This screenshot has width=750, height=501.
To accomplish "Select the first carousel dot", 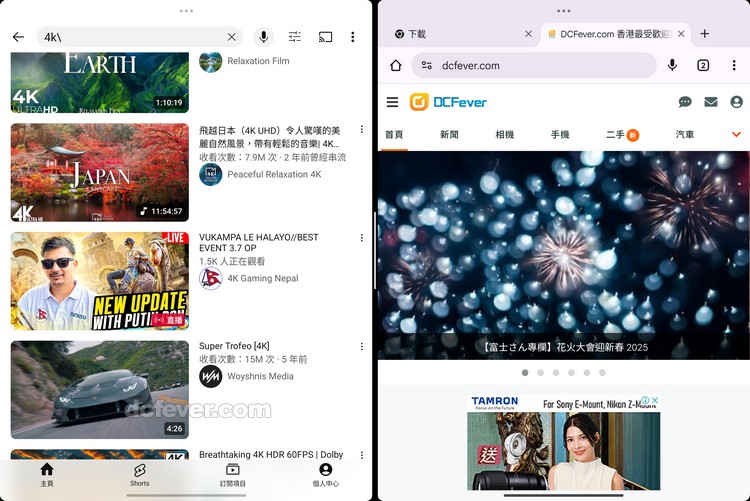I will (525, 373).
